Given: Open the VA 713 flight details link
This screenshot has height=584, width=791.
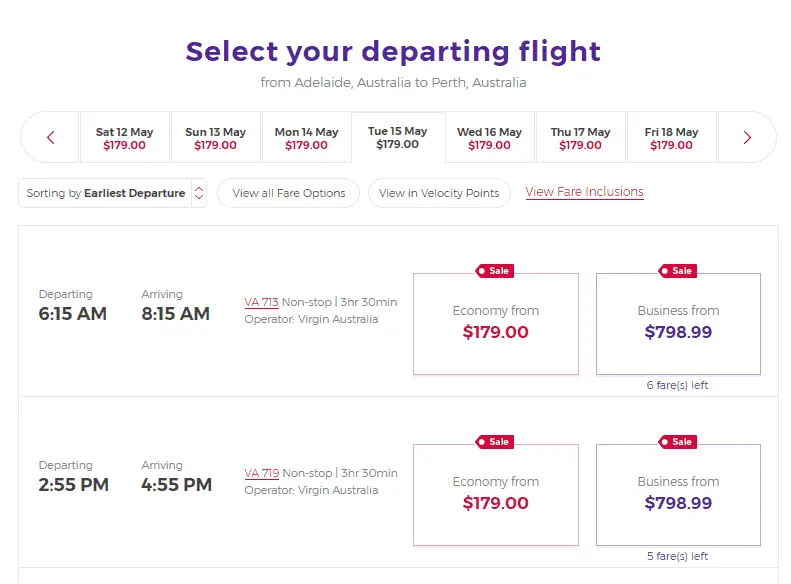Looking at the screenshot, I should point(261,302).
